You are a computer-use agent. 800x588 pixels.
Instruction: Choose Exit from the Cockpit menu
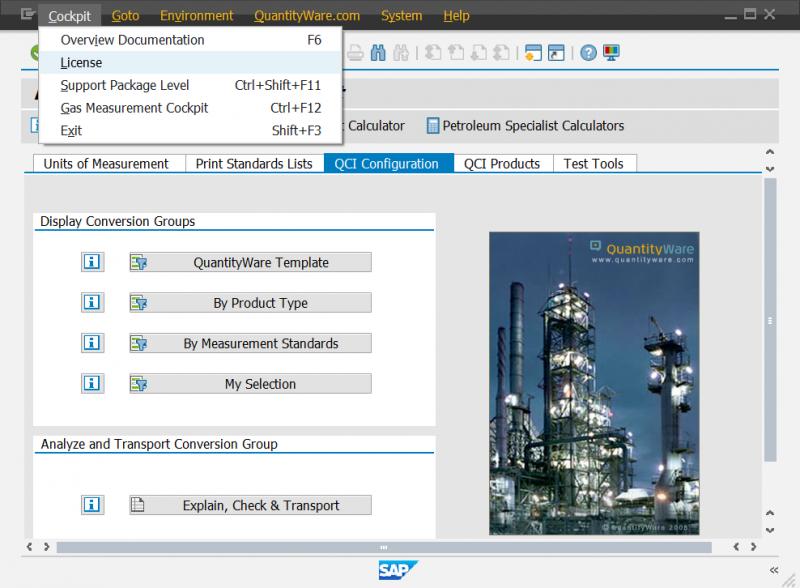tap(190, 131)
